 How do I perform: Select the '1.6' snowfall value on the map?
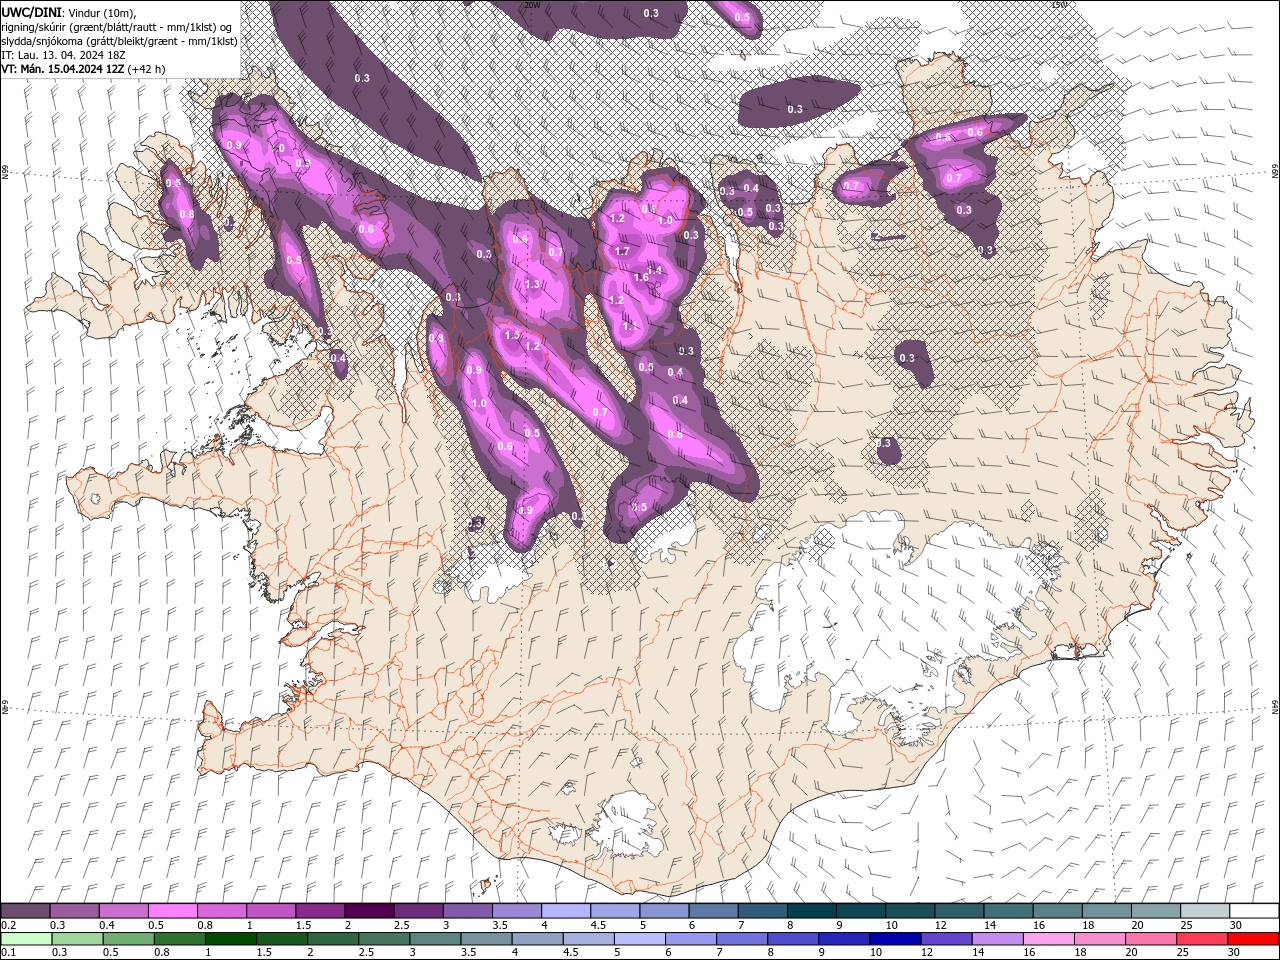click(641, 276)
